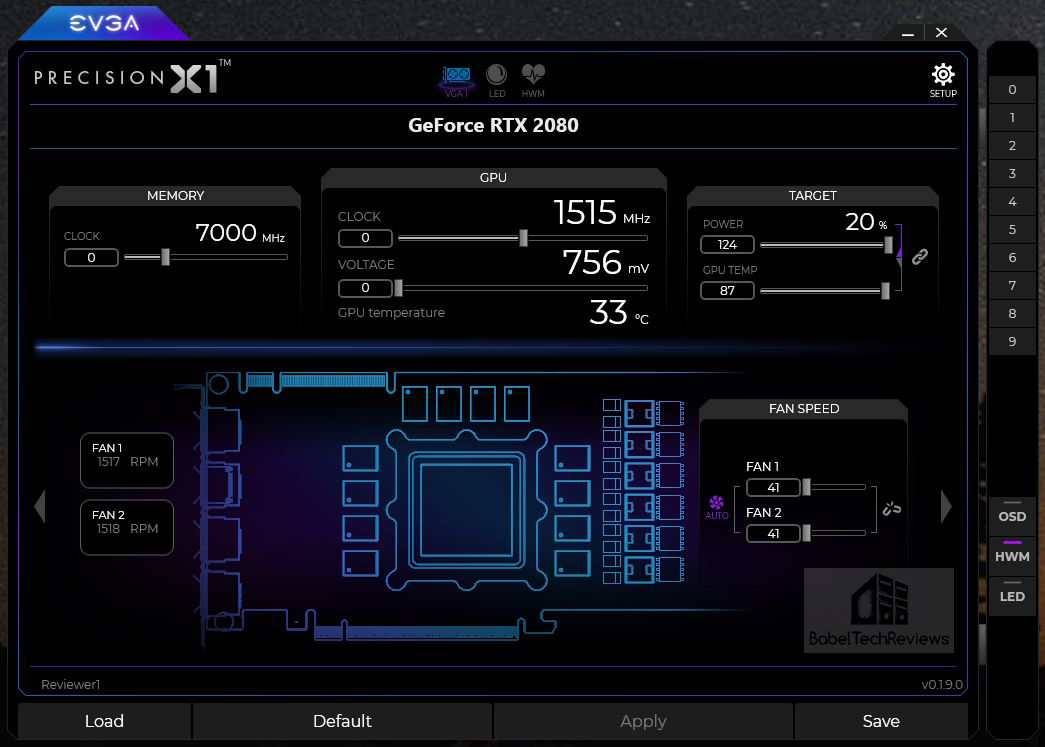Click the 7000 MHz memory clock value
Screen dimensions: 1045x747
point(240,233)
